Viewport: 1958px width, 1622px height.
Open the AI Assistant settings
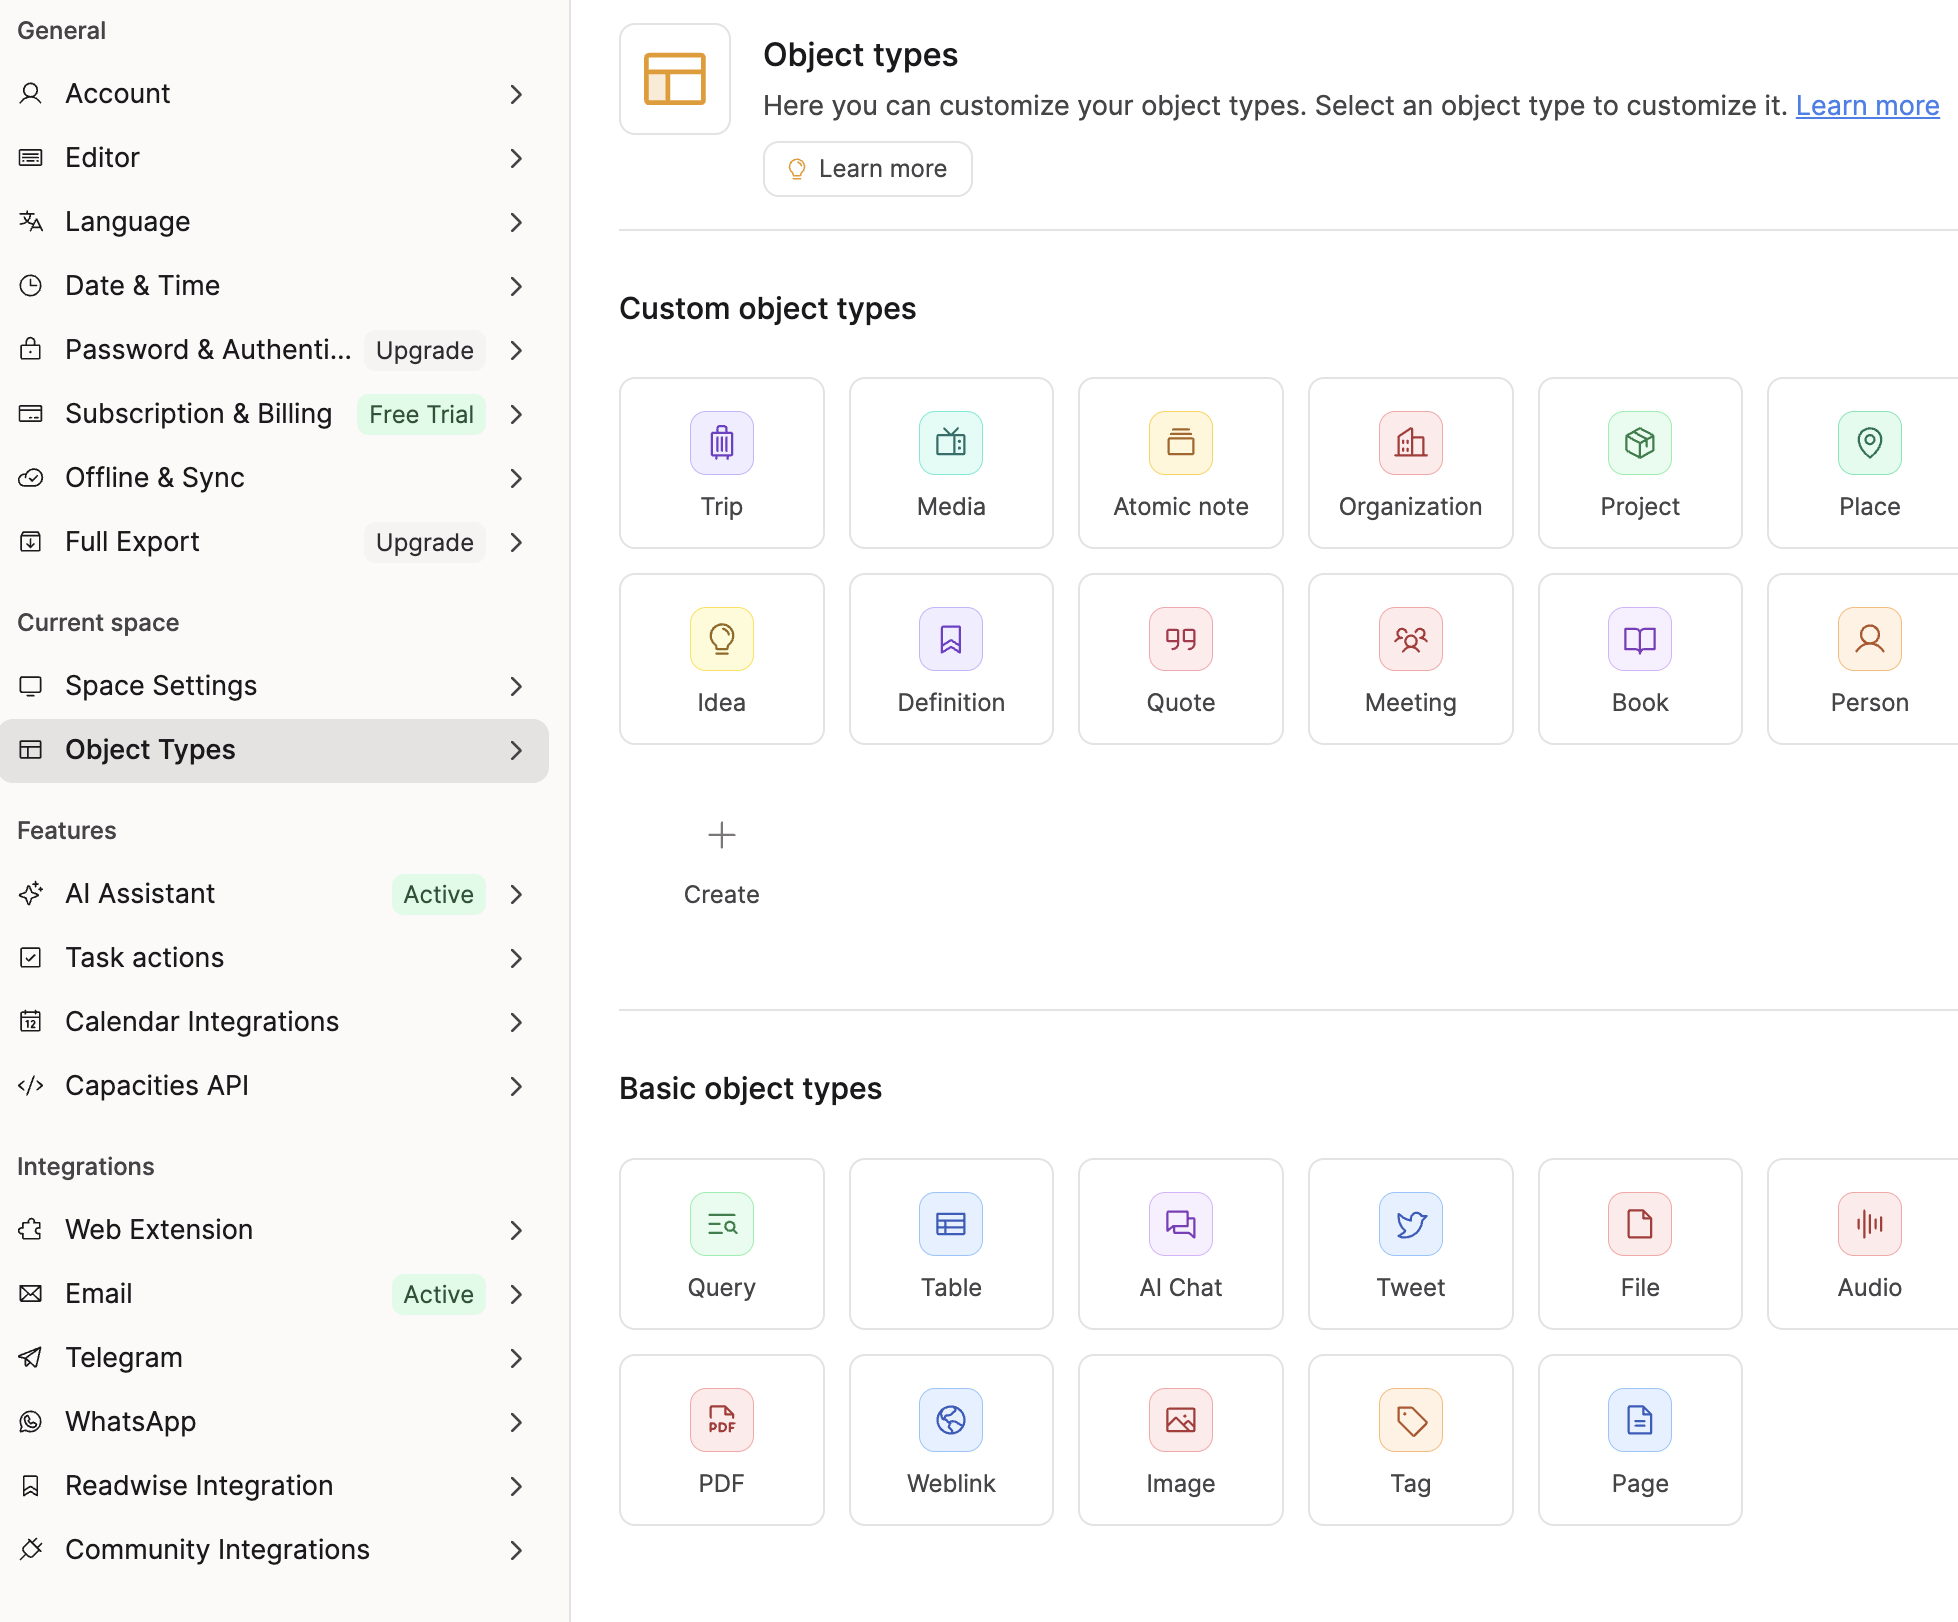pyautogui.click(x=140, y=894)
